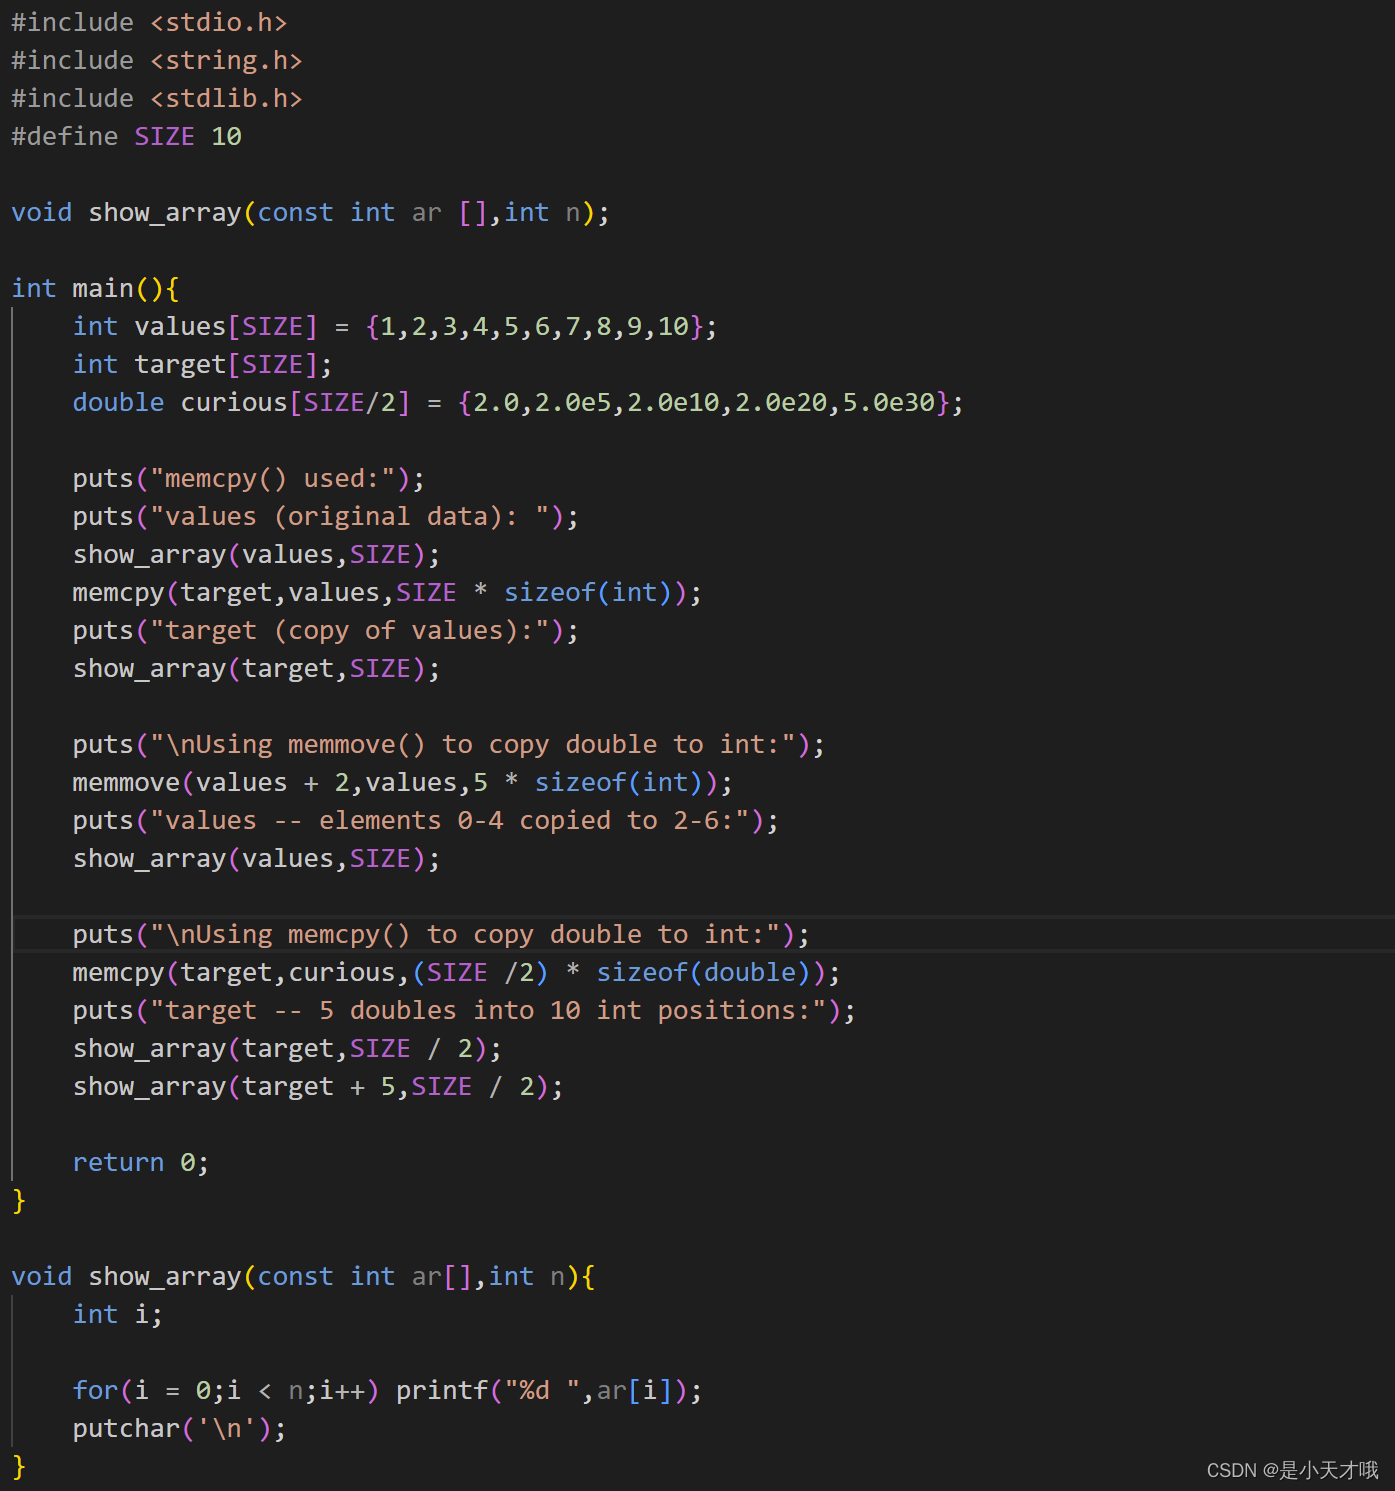The height and width of the screenshot is (1491, 1395).
Task: Click the for loop header in show_array
Action: pyautogui.click(x=225, y=1390)
